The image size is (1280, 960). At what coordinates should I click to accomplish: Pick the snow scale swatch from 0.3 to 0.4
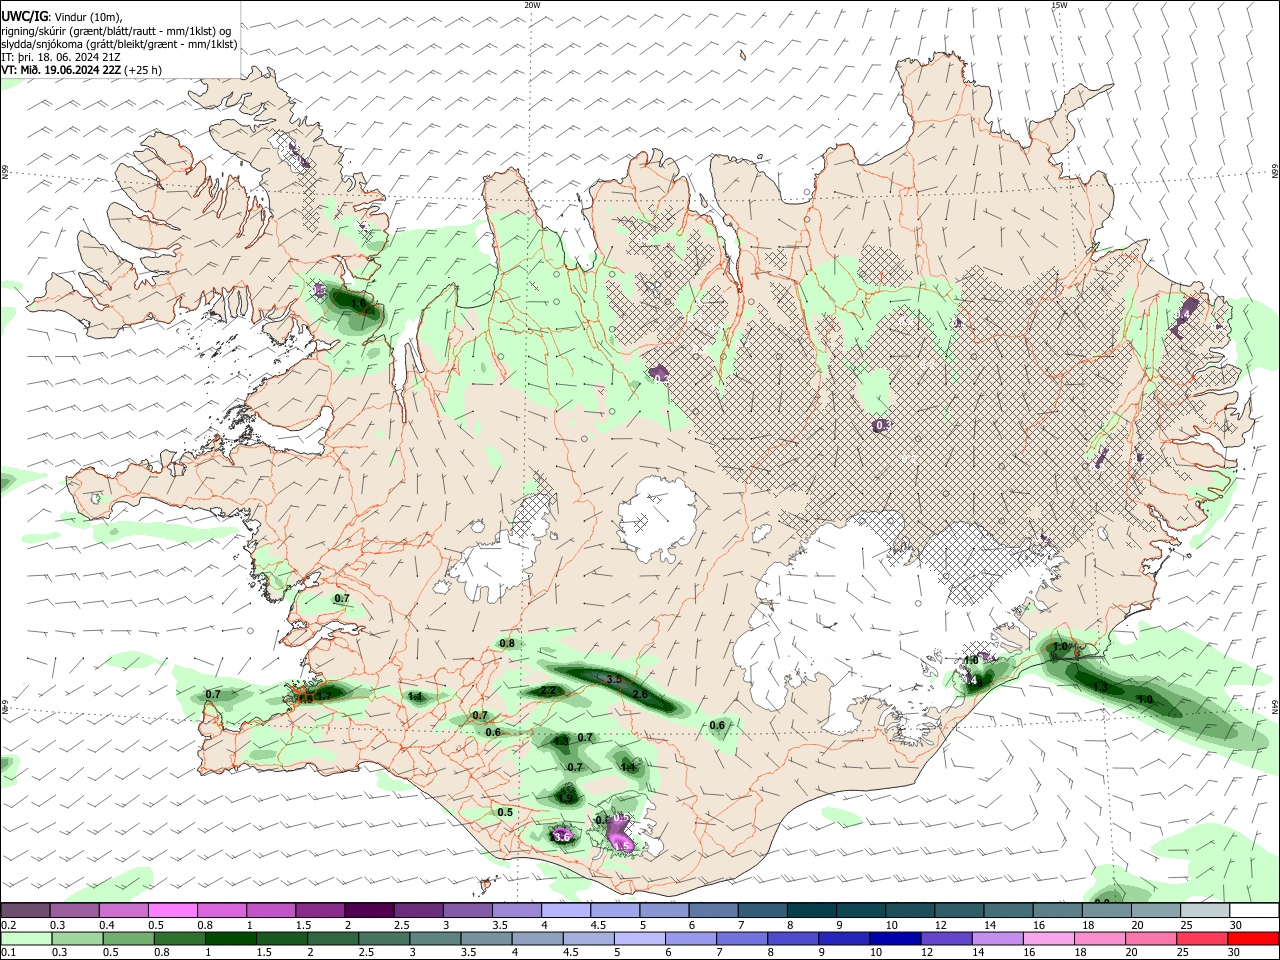point(74,910)
